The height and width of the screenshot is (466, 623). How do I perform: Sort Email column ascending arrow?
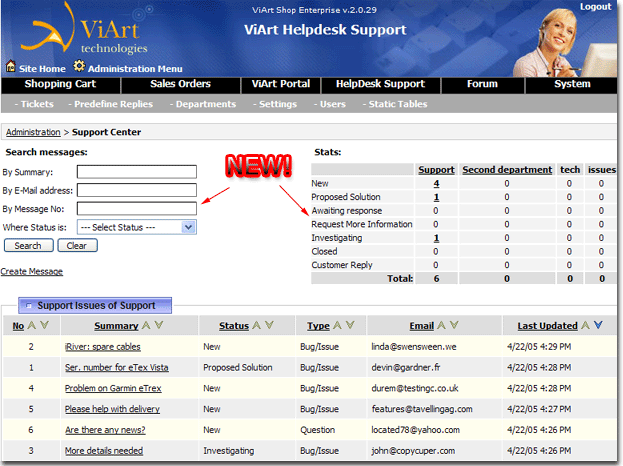[x=441, y=325]
